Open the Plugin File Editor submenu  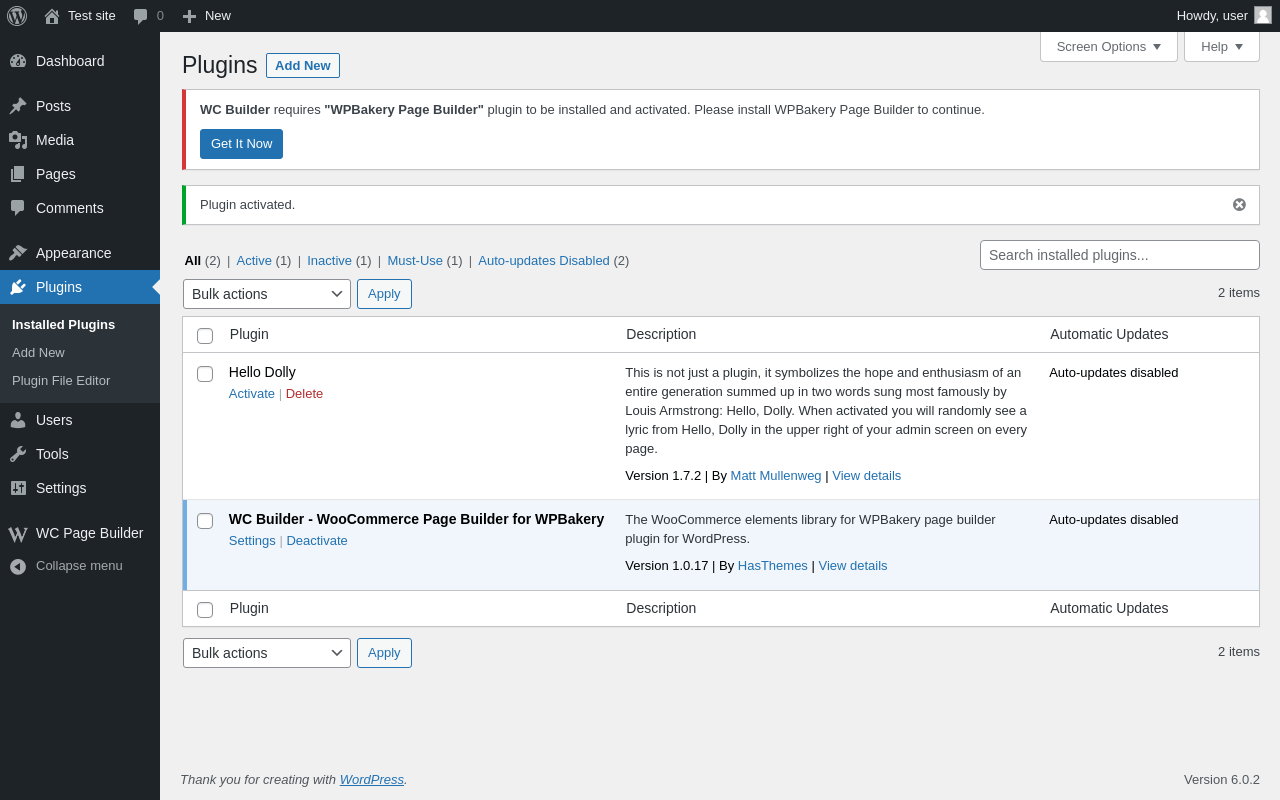click(61, 380)
